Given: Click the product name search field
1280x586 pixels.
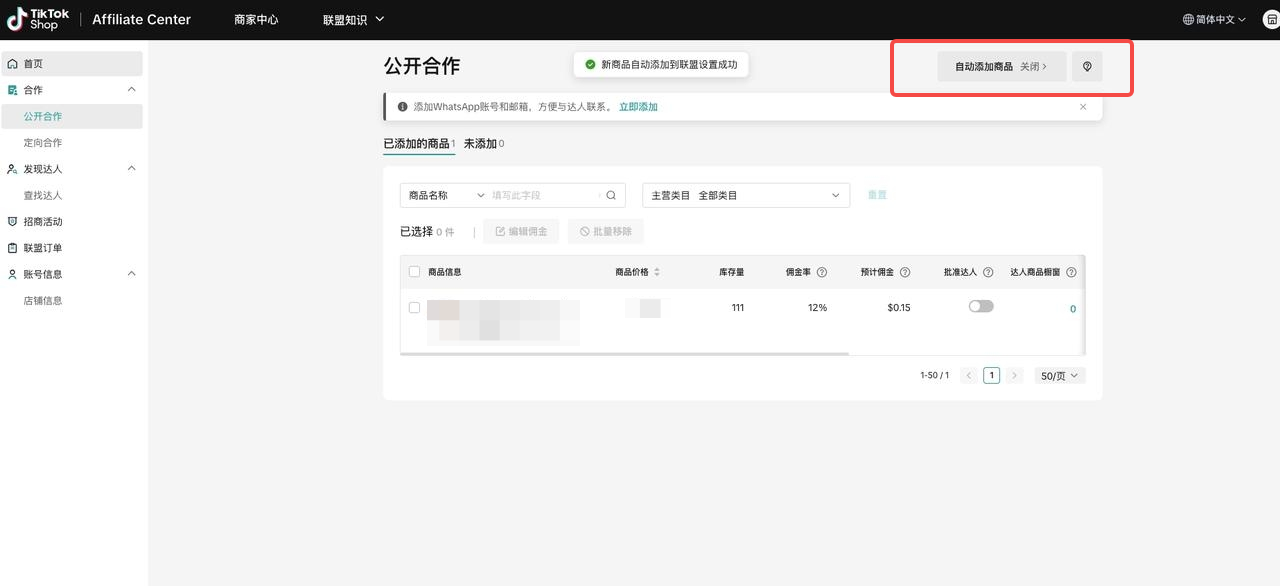Looking at the screenshot, I should [545, 196].
